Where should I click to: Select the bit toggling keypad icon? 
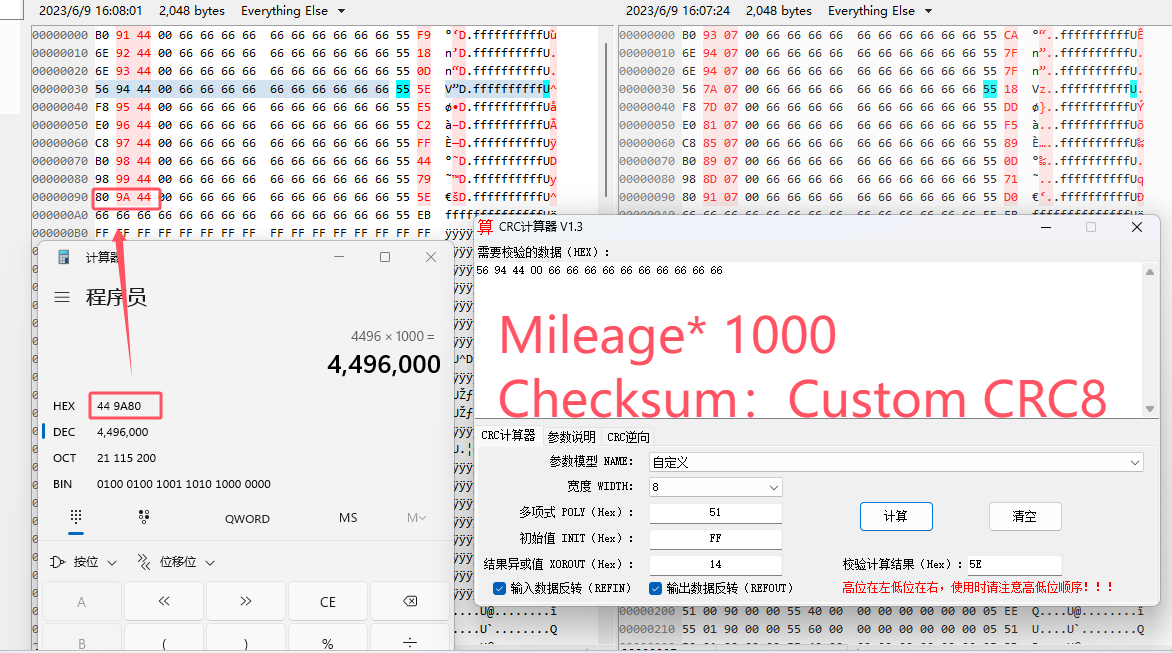click(x=144, y=518)
